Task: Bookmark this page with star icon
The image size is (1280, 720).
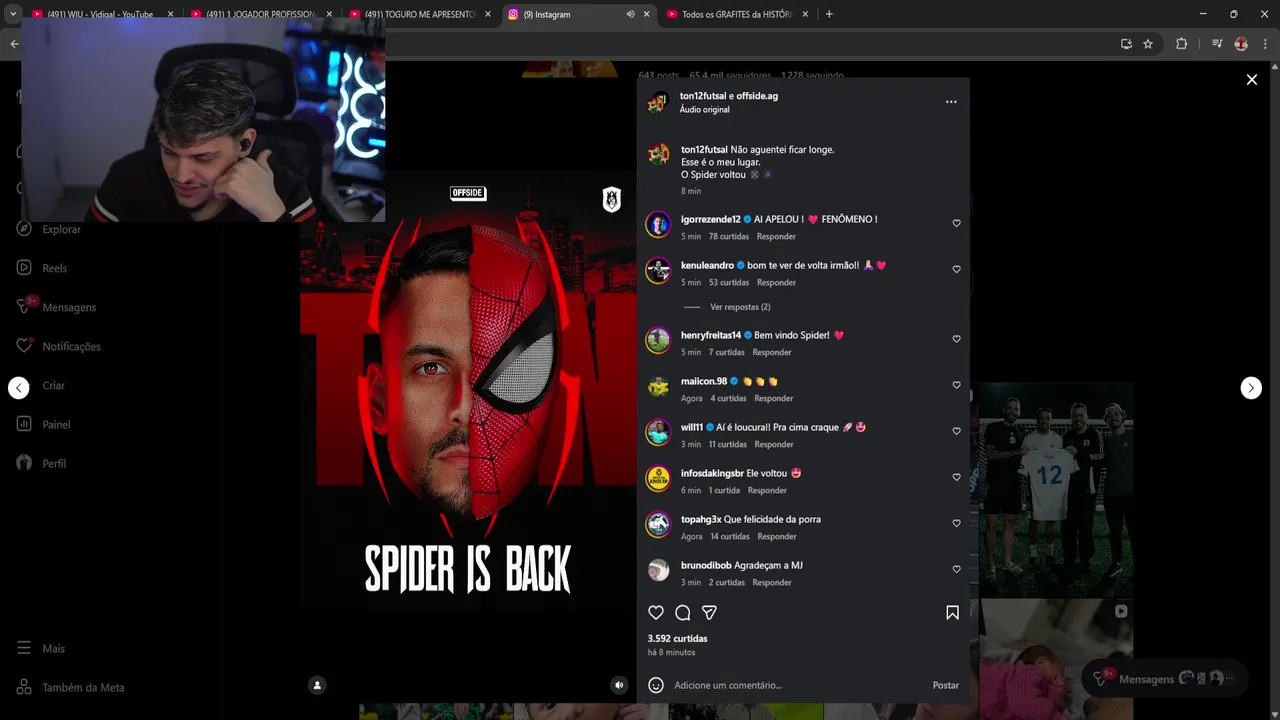Action: [1148, 44]
